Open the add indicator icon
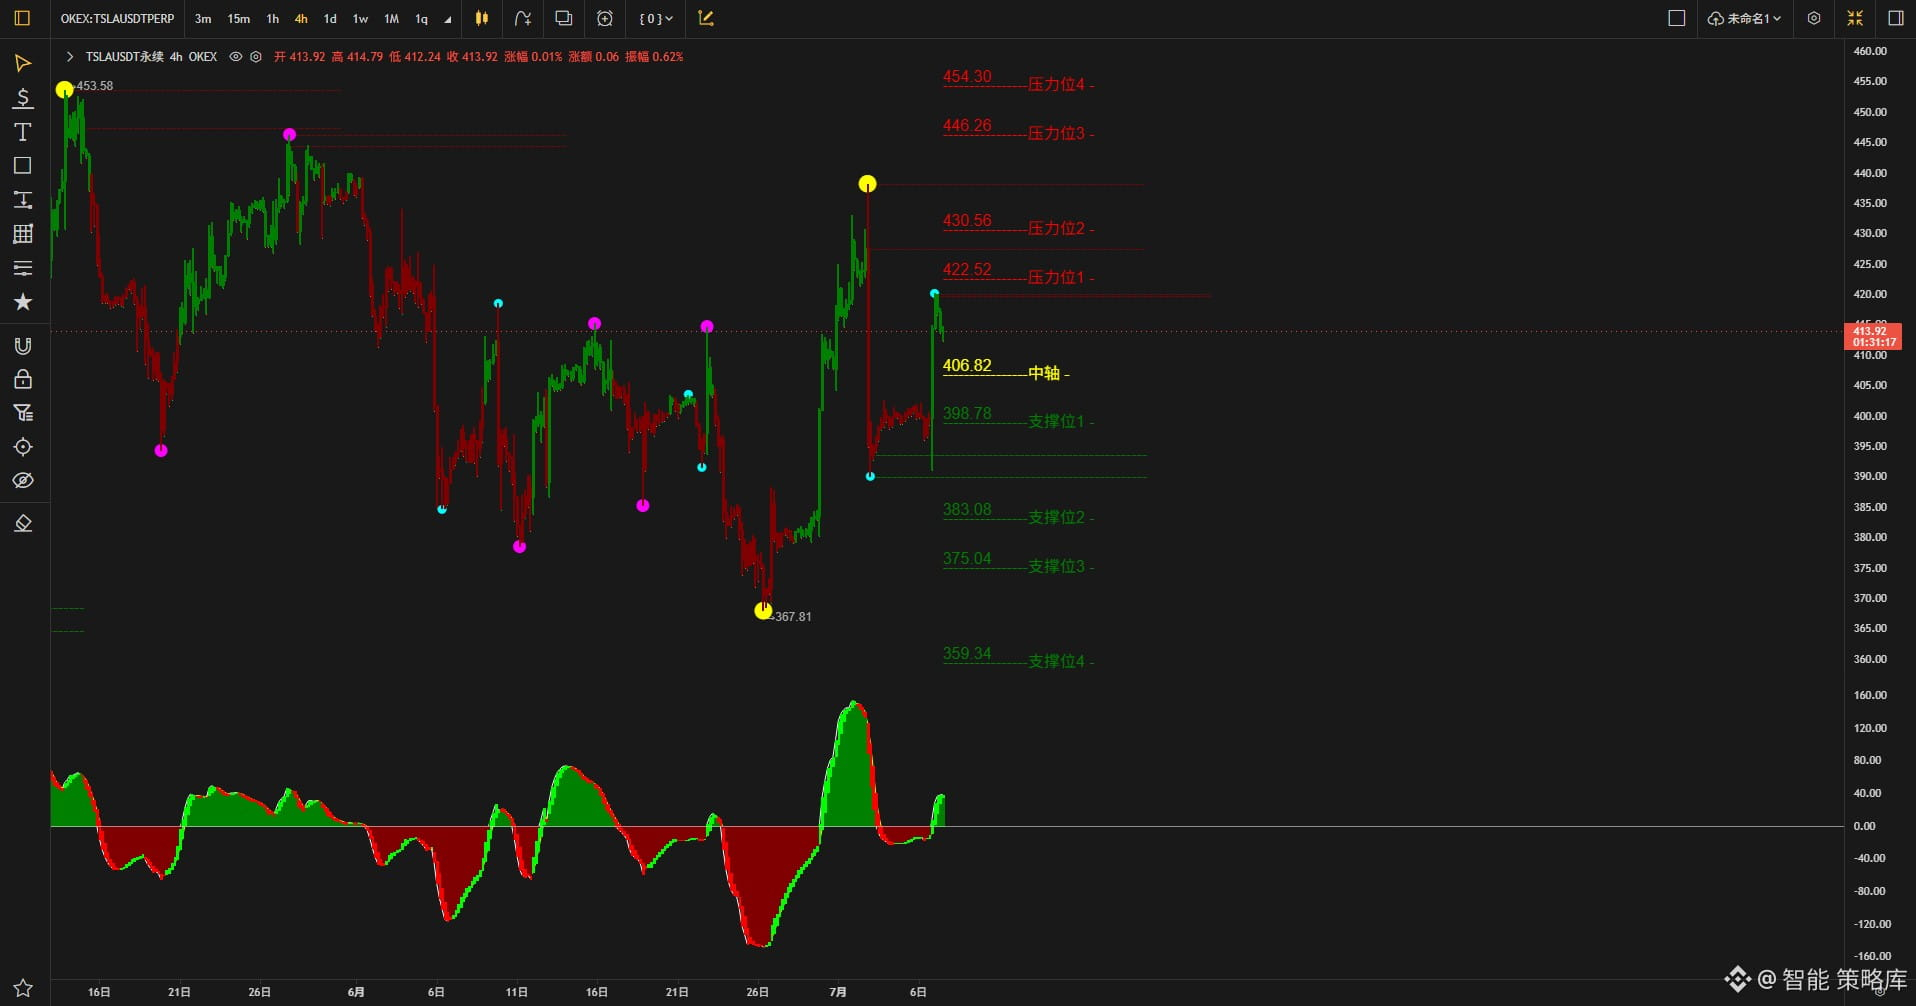Screen dimensions: 1916x1006 pyautogui.click(x=523, y=18)
